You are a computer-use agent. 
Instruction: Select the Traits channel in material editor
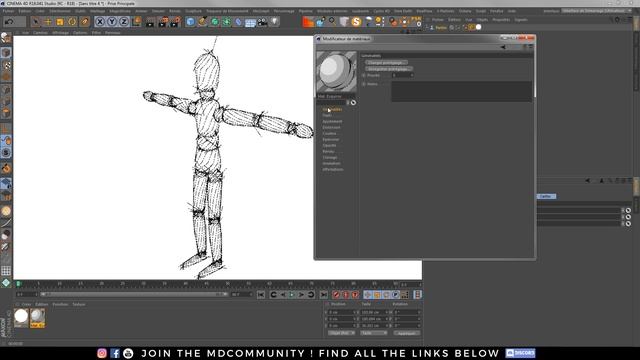point(327,116)
